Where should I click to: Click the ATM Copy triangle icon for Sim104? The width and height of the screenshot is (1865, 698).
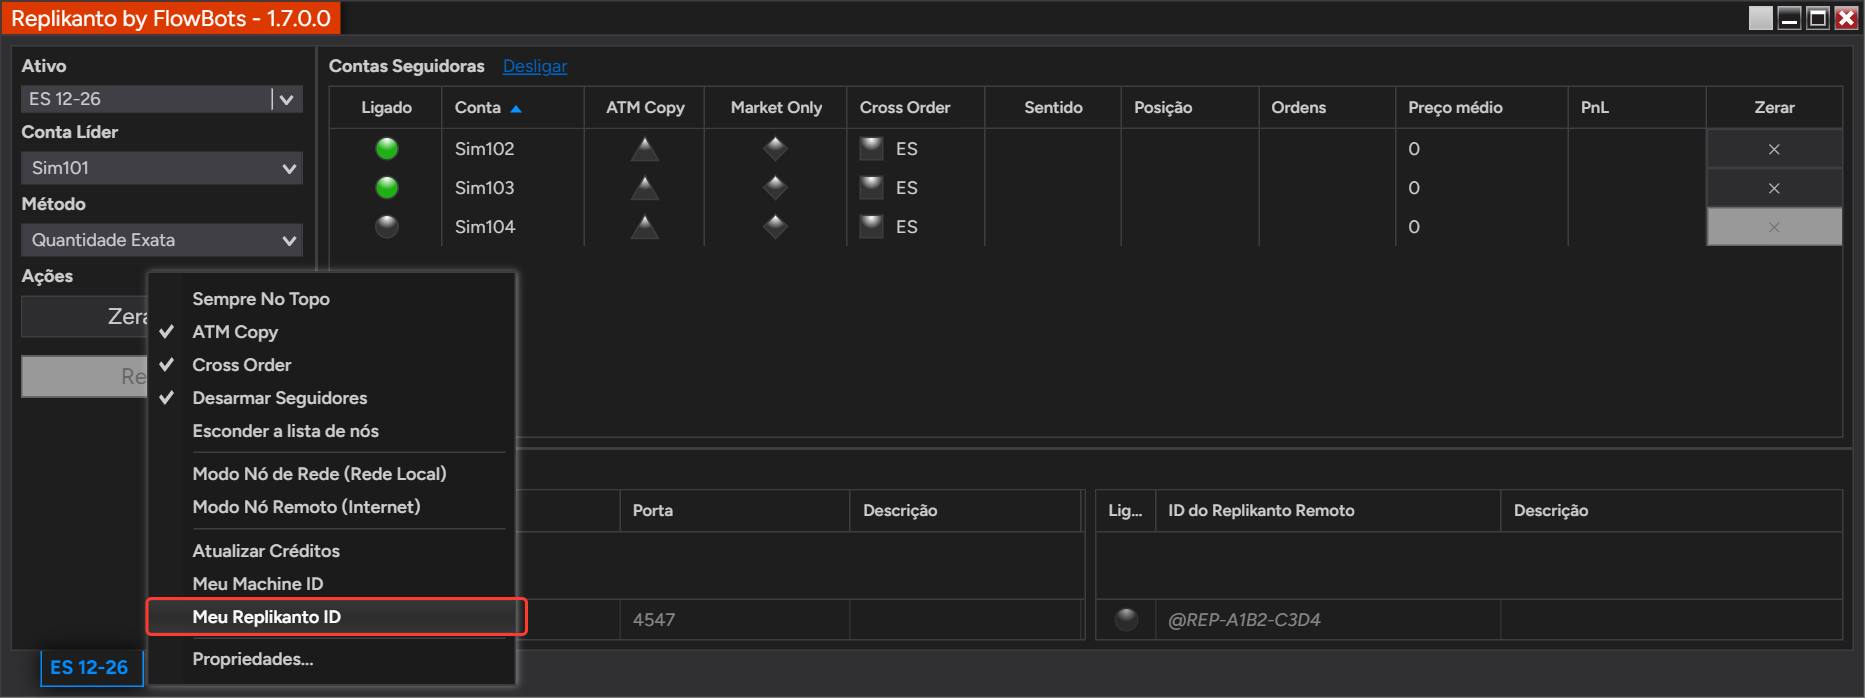pos(645,227)
